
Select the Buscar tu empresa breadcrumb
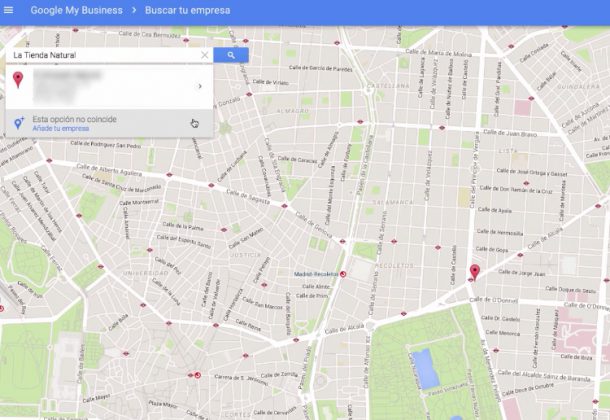[x=187, y=11]
